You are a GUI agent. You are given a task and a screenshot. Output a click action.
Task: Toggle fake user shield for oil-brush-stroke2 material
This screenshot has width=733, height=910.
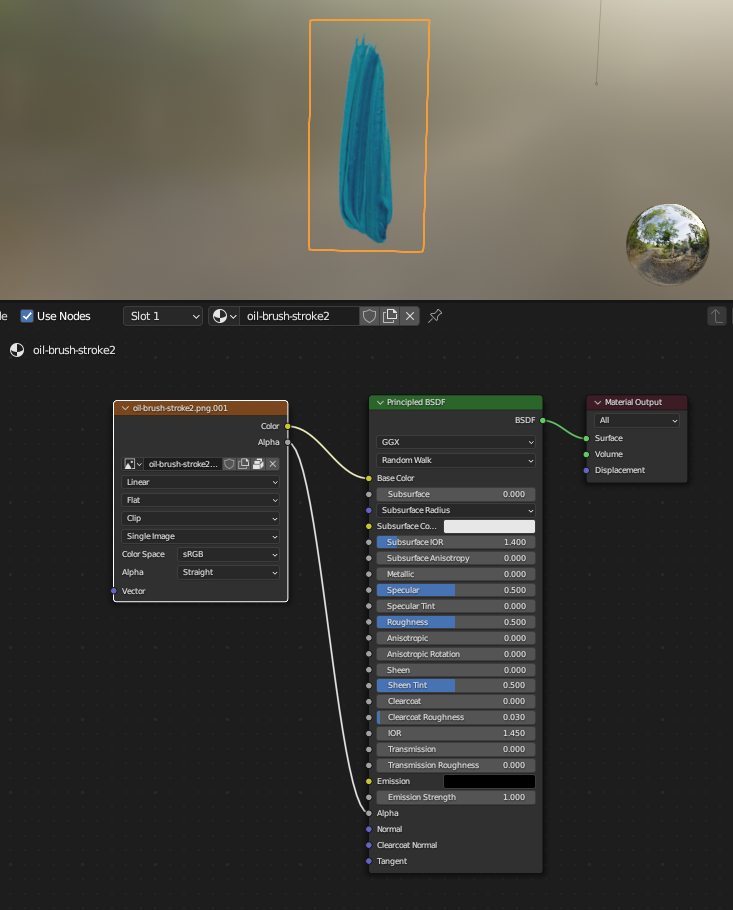tap(369, 316)
